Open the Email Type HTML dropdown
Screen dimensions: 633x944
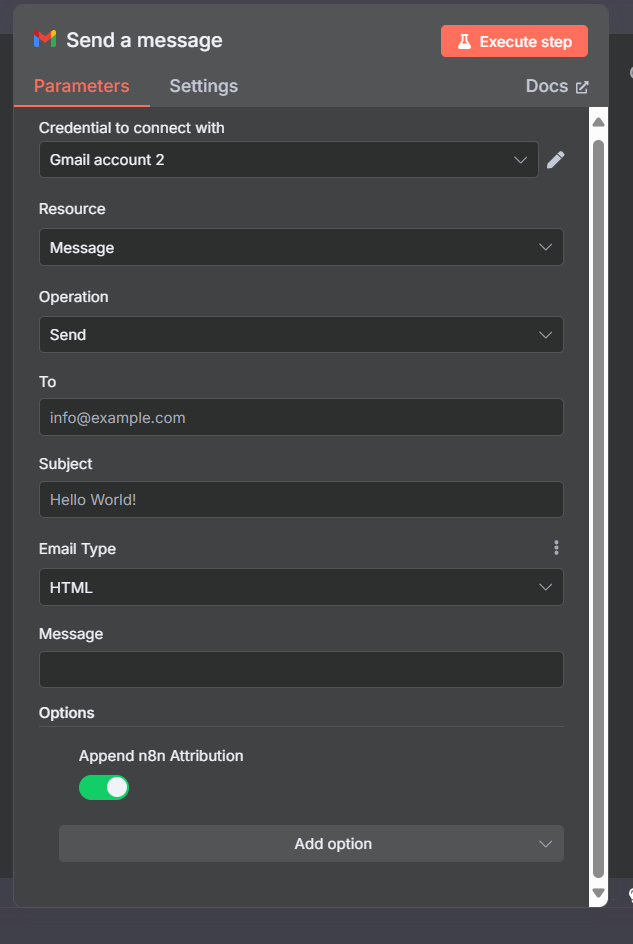pos(301,587)
